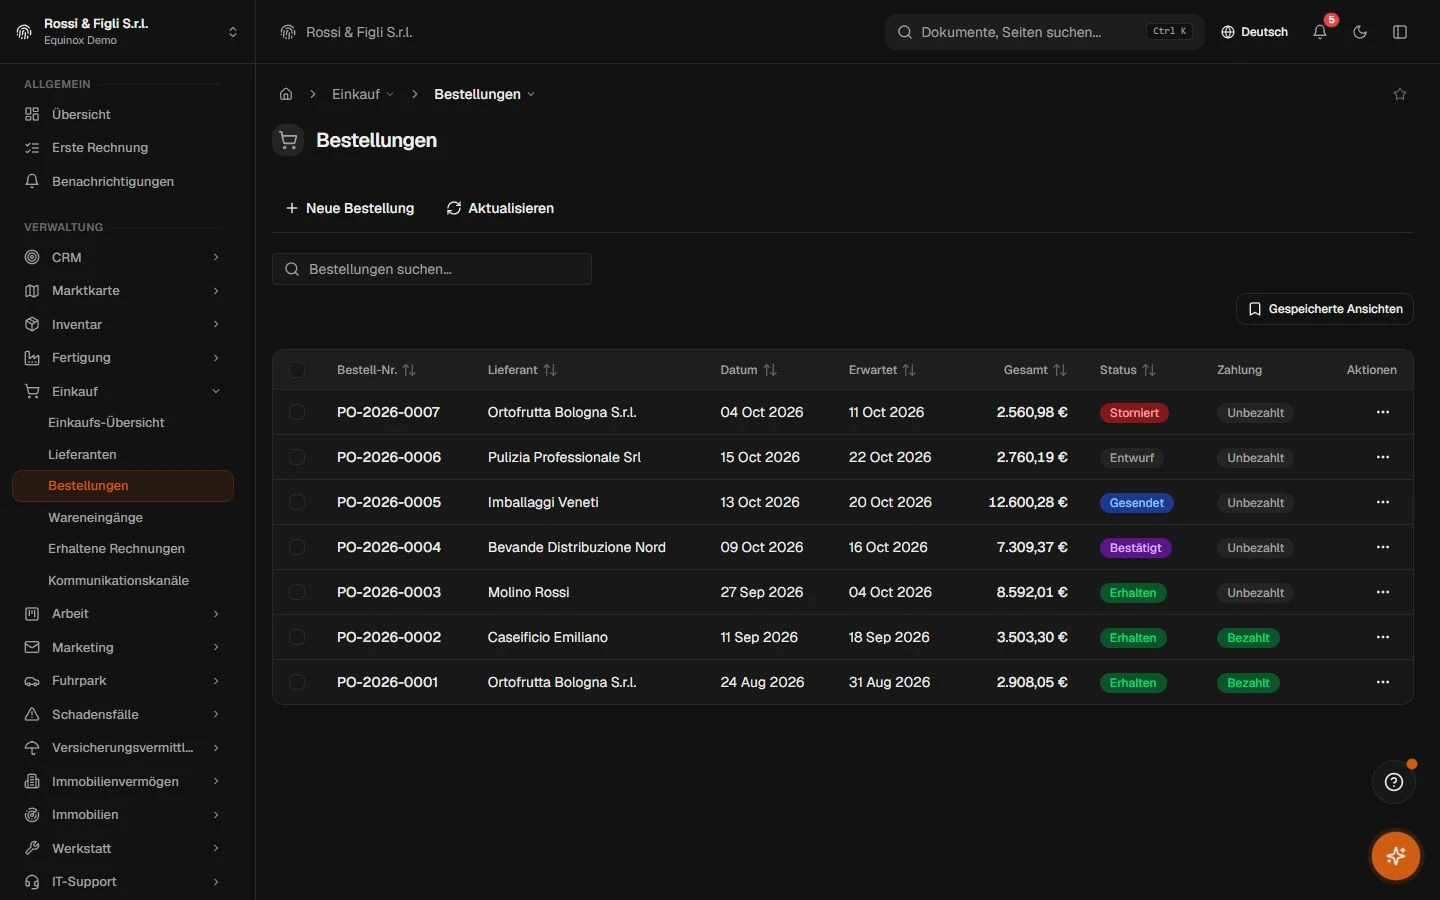Open the help question mark button

tap(1394, 782)
